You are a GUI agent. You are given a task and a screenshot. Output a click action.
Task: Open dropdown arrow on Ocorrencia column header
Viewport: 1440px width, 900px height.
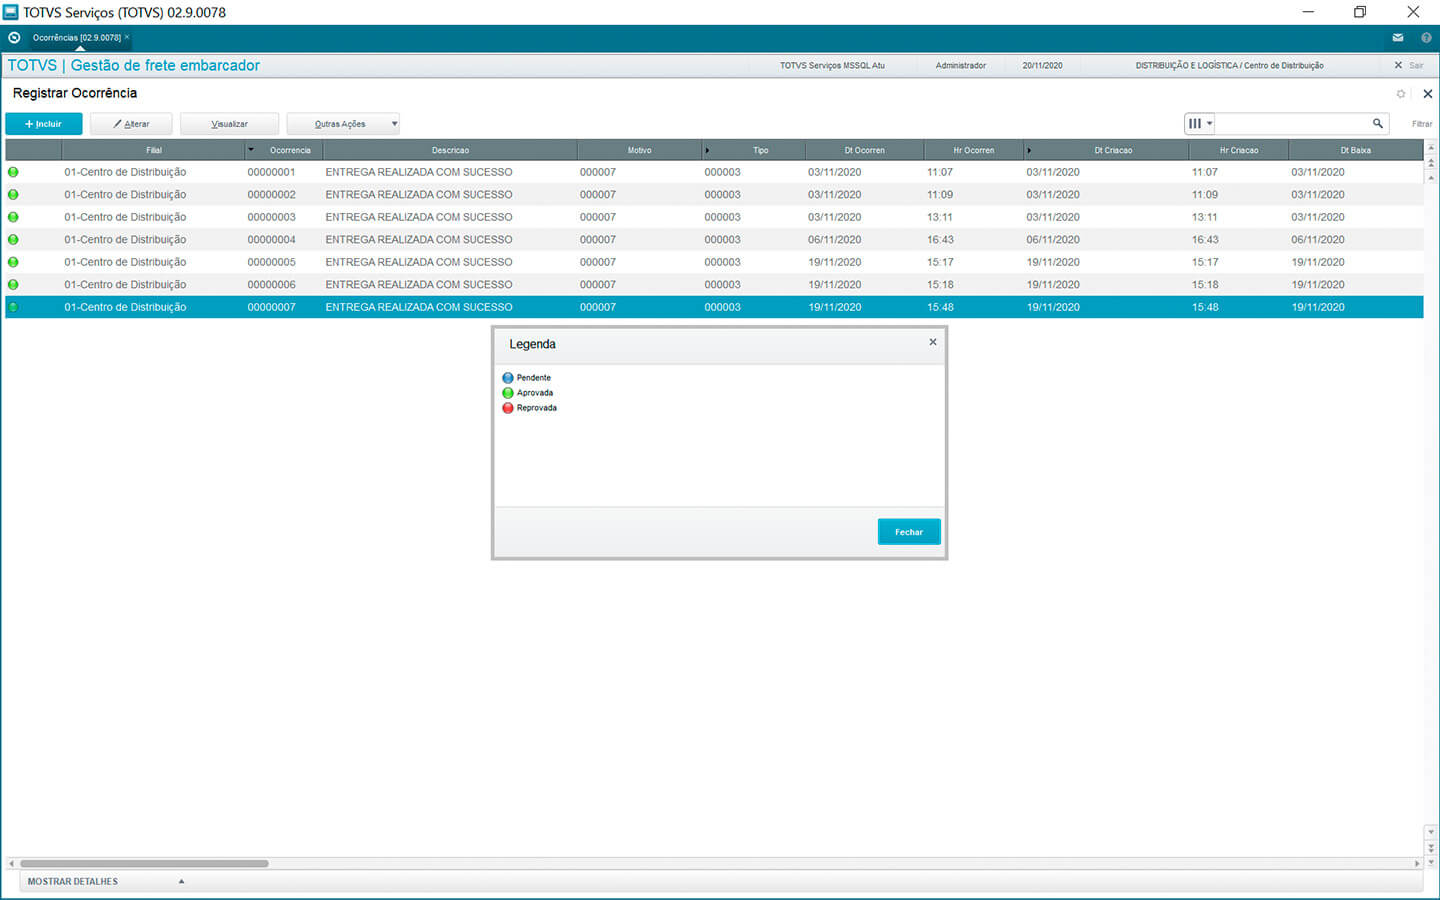(x=251, y=150)
